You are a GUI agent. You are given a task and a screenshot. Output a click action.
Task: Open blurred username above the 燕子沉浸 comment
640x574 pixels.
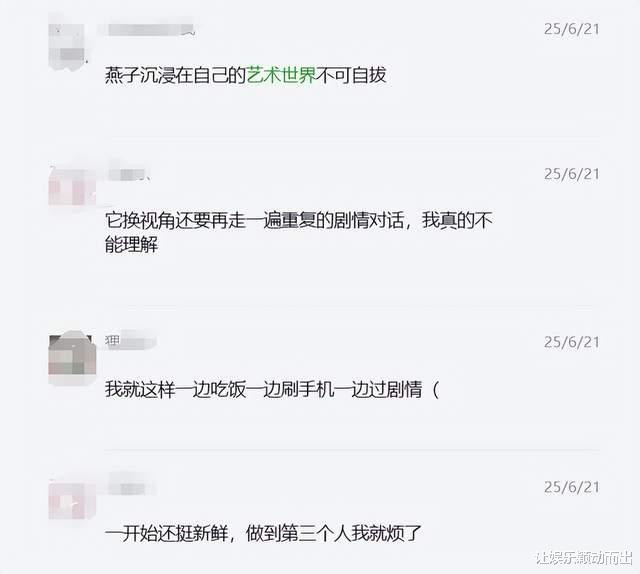pyautogui.click(x=146, y=29)
